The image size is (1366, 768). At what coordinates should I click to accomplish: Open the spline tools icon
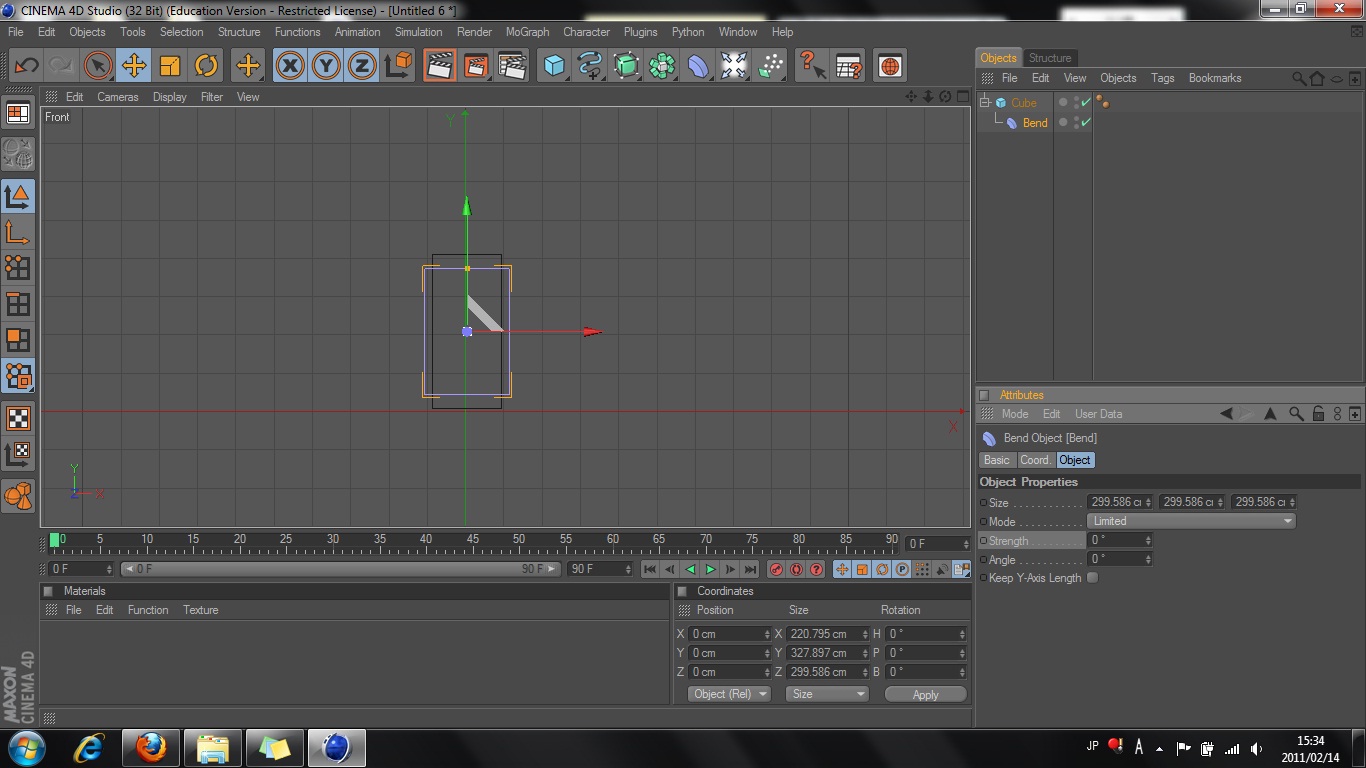click(x=590, y=66)
